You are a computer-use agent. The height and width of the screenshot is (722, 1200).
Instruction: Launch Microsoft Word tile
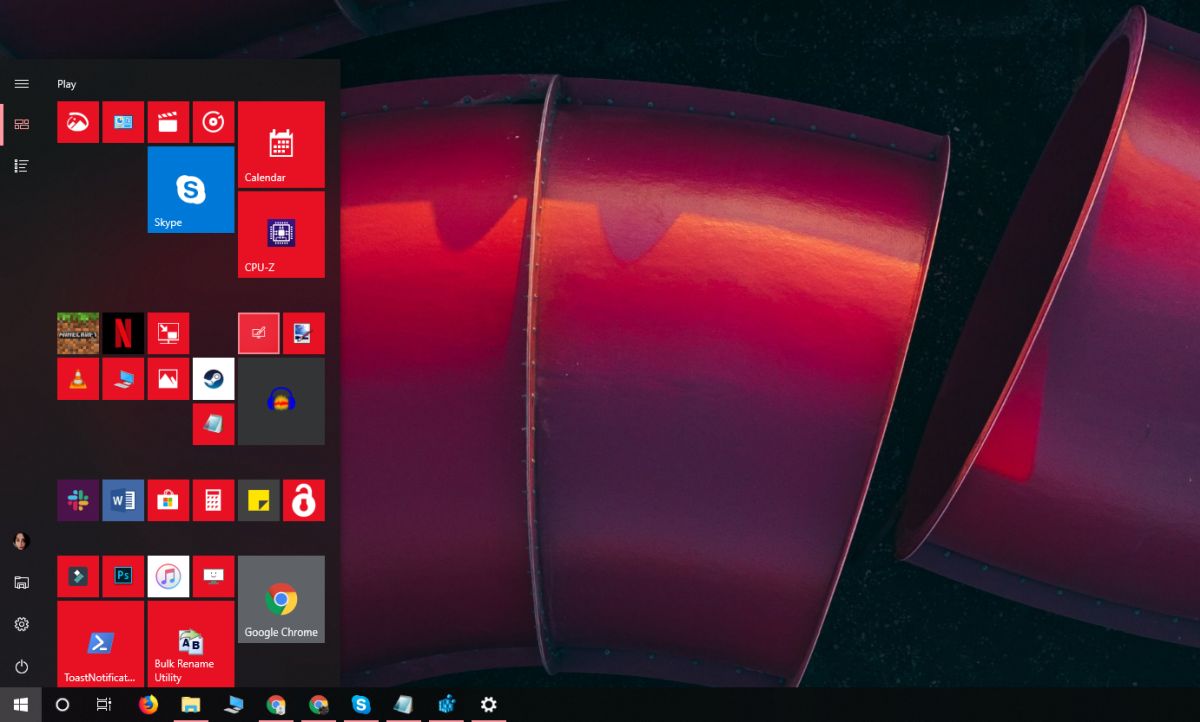coord(122,500)
